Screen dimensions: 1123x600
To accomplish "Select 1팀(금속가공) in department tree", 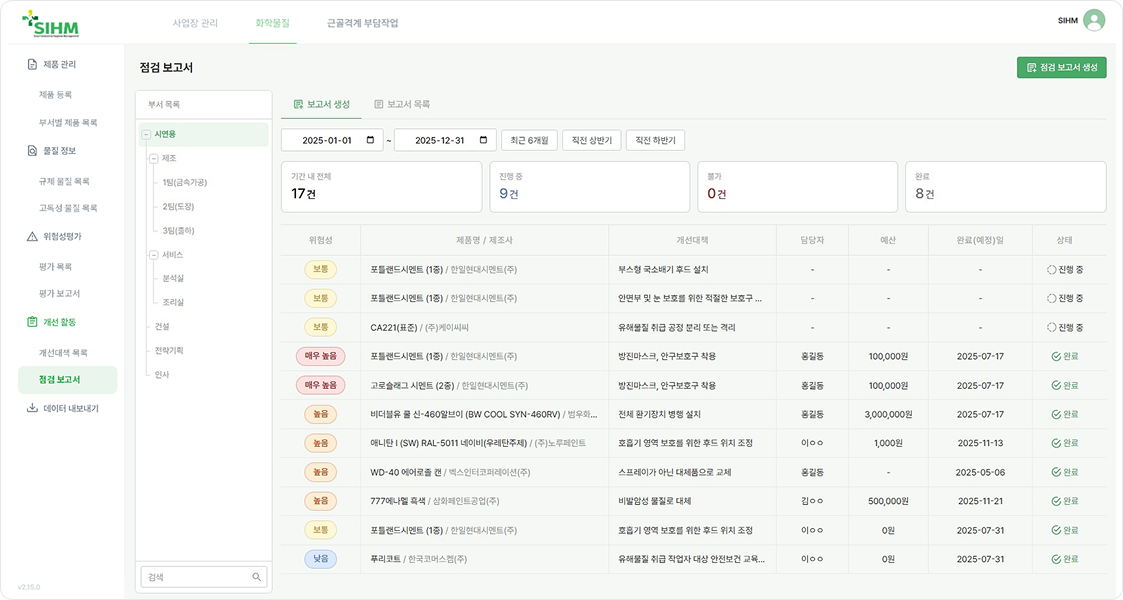I will click(185, 183).
